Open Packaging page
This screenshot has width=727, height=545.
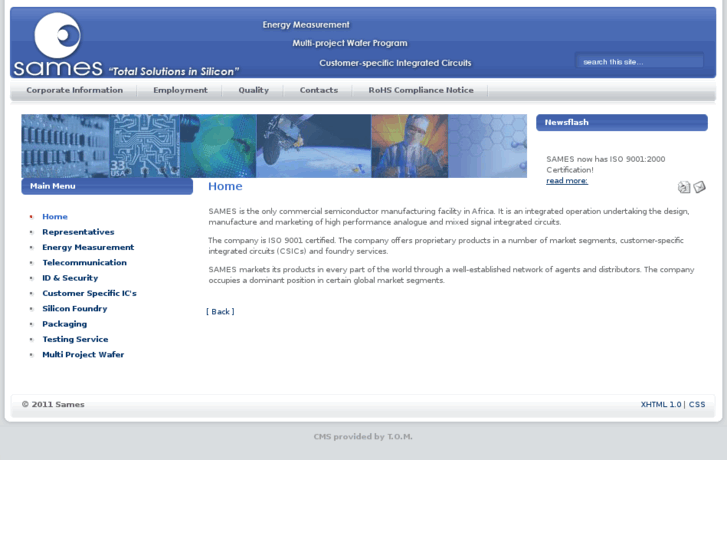[64, 324]
